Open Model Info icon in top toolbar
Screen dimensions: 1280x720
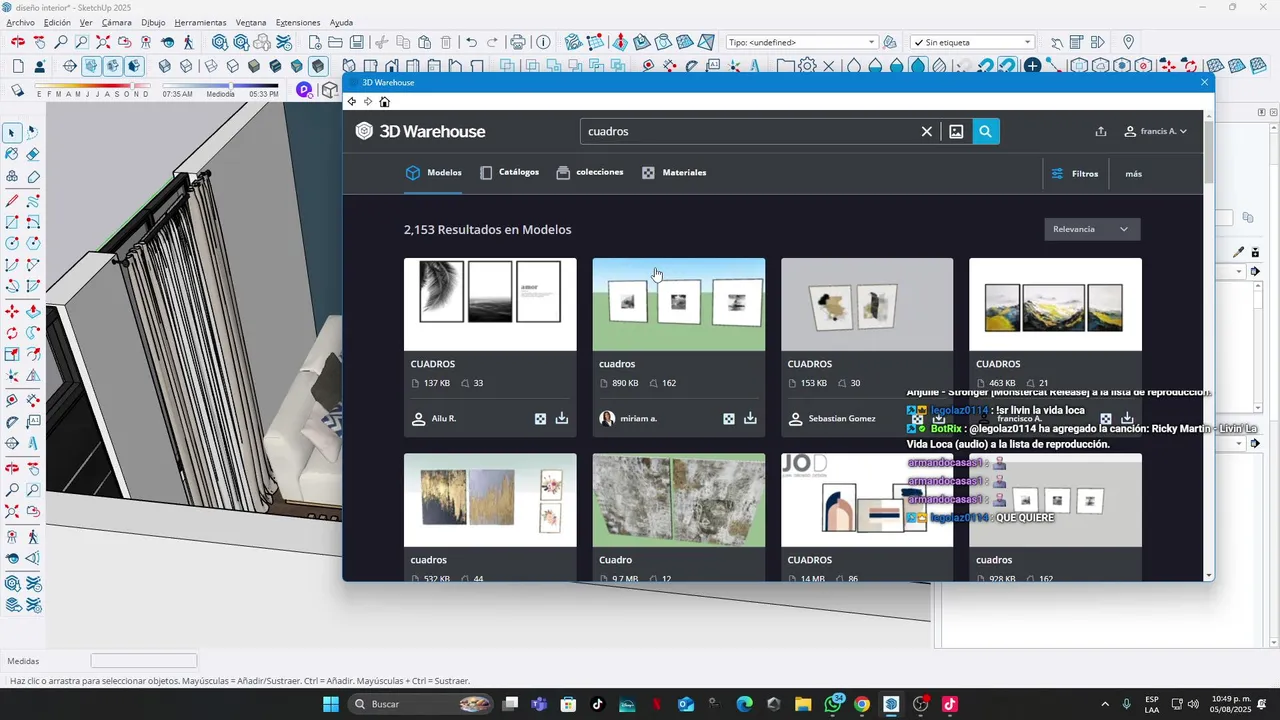pyautogui.click(x=543, y=42)
